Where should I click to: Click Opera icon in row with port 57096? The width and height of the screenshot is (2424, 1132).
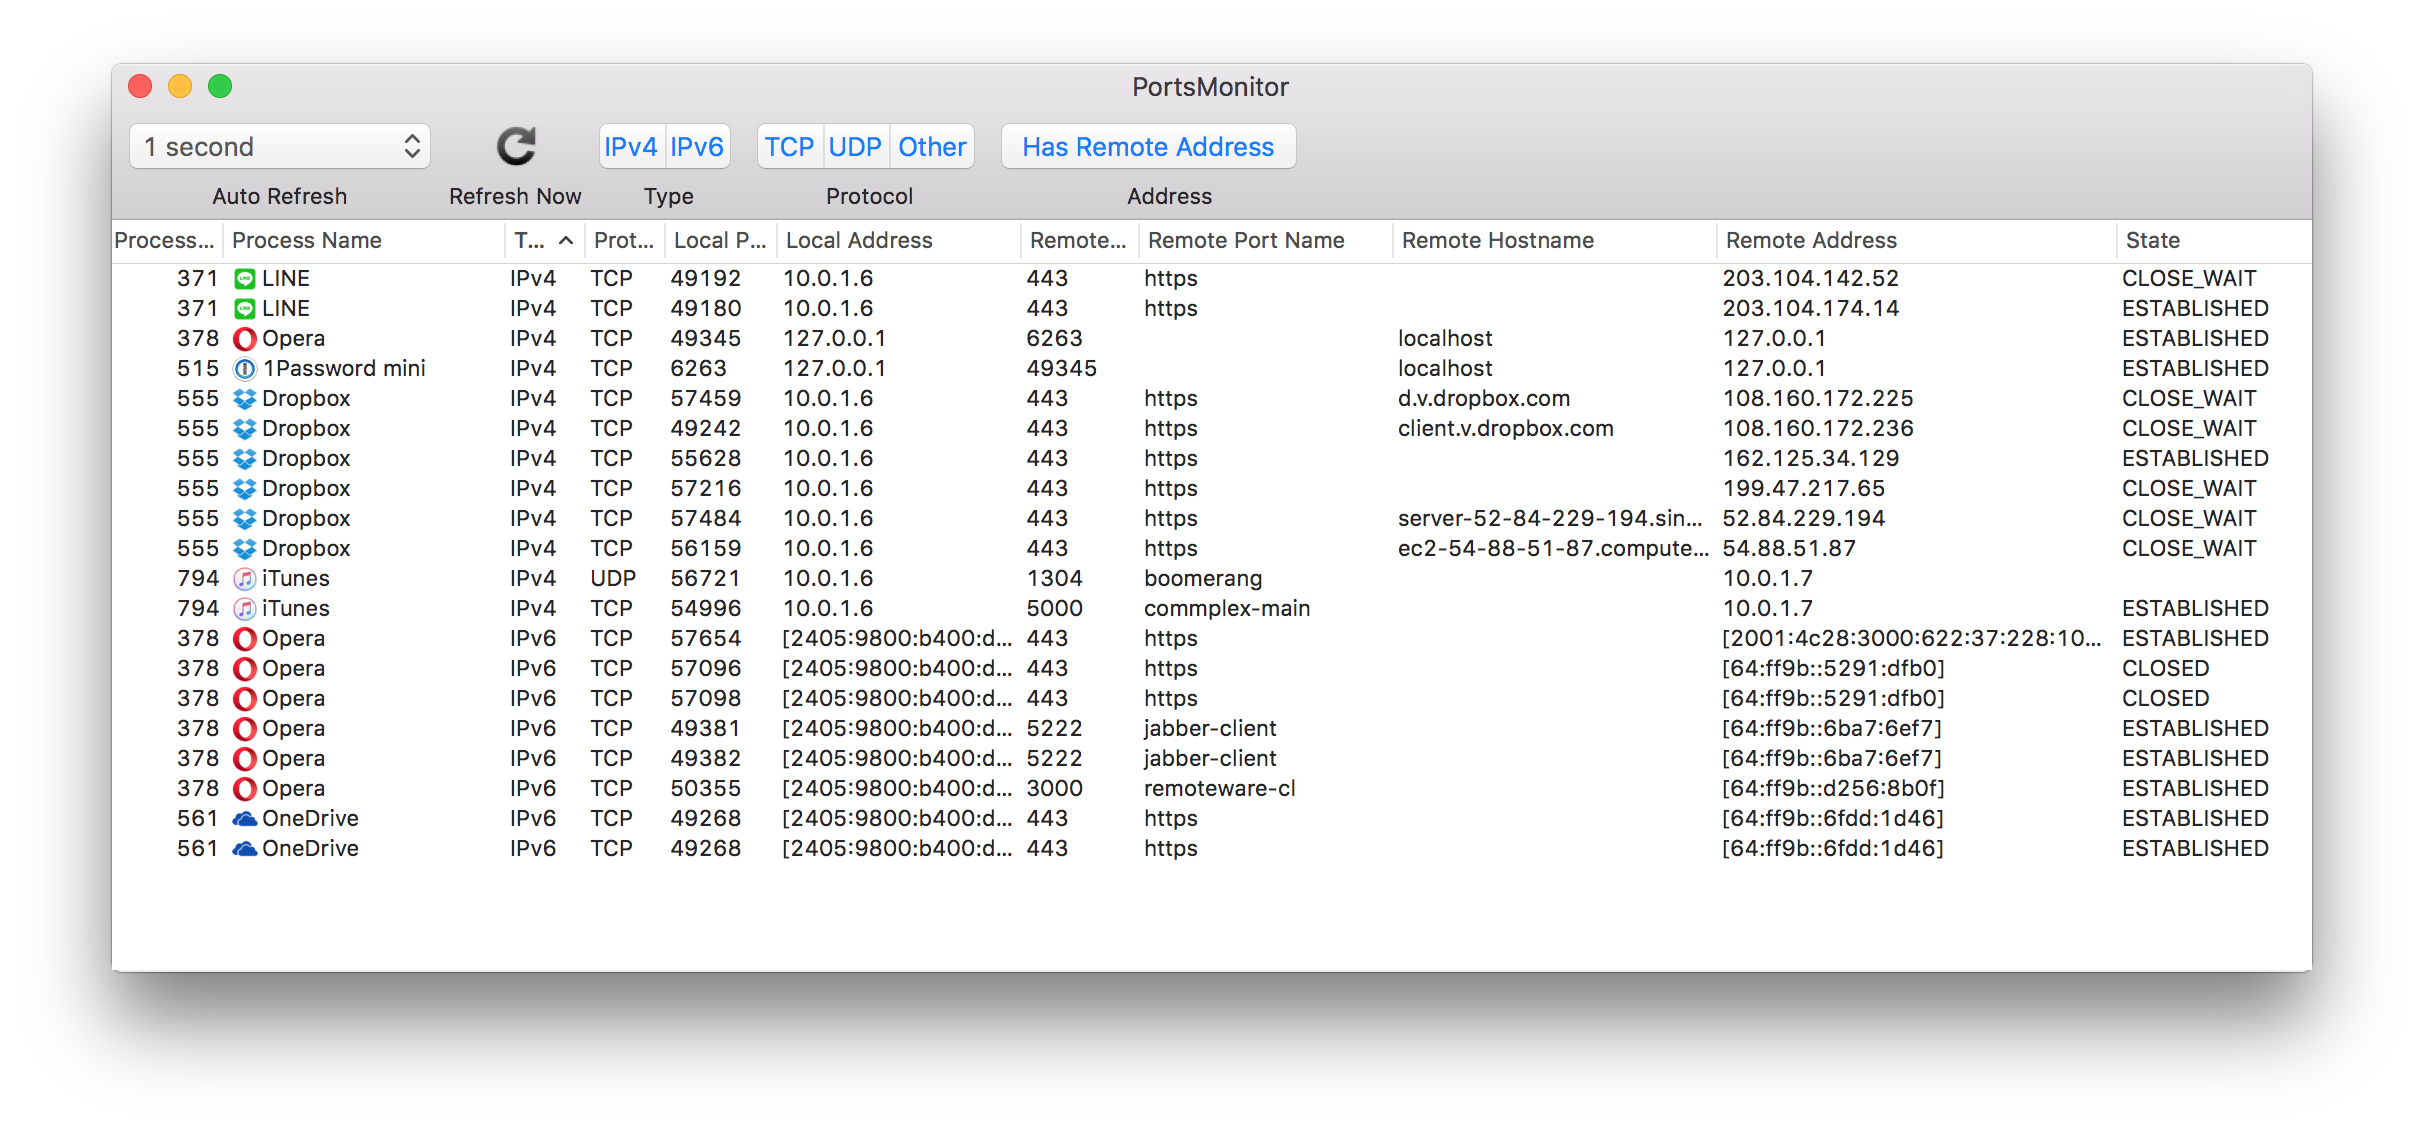[x=245, y=669]
